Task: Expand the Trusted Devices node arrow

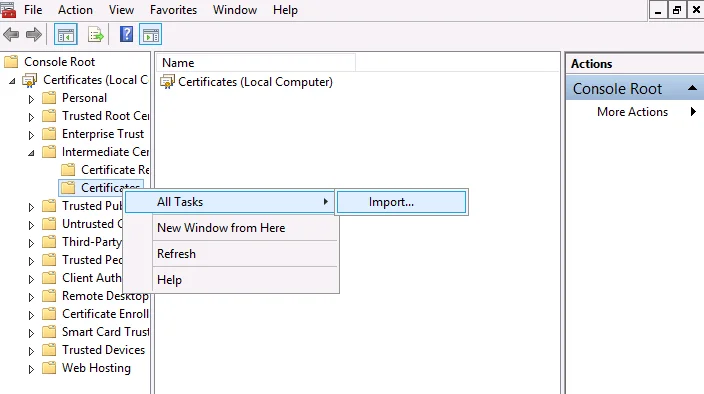Action: (31, 351)
